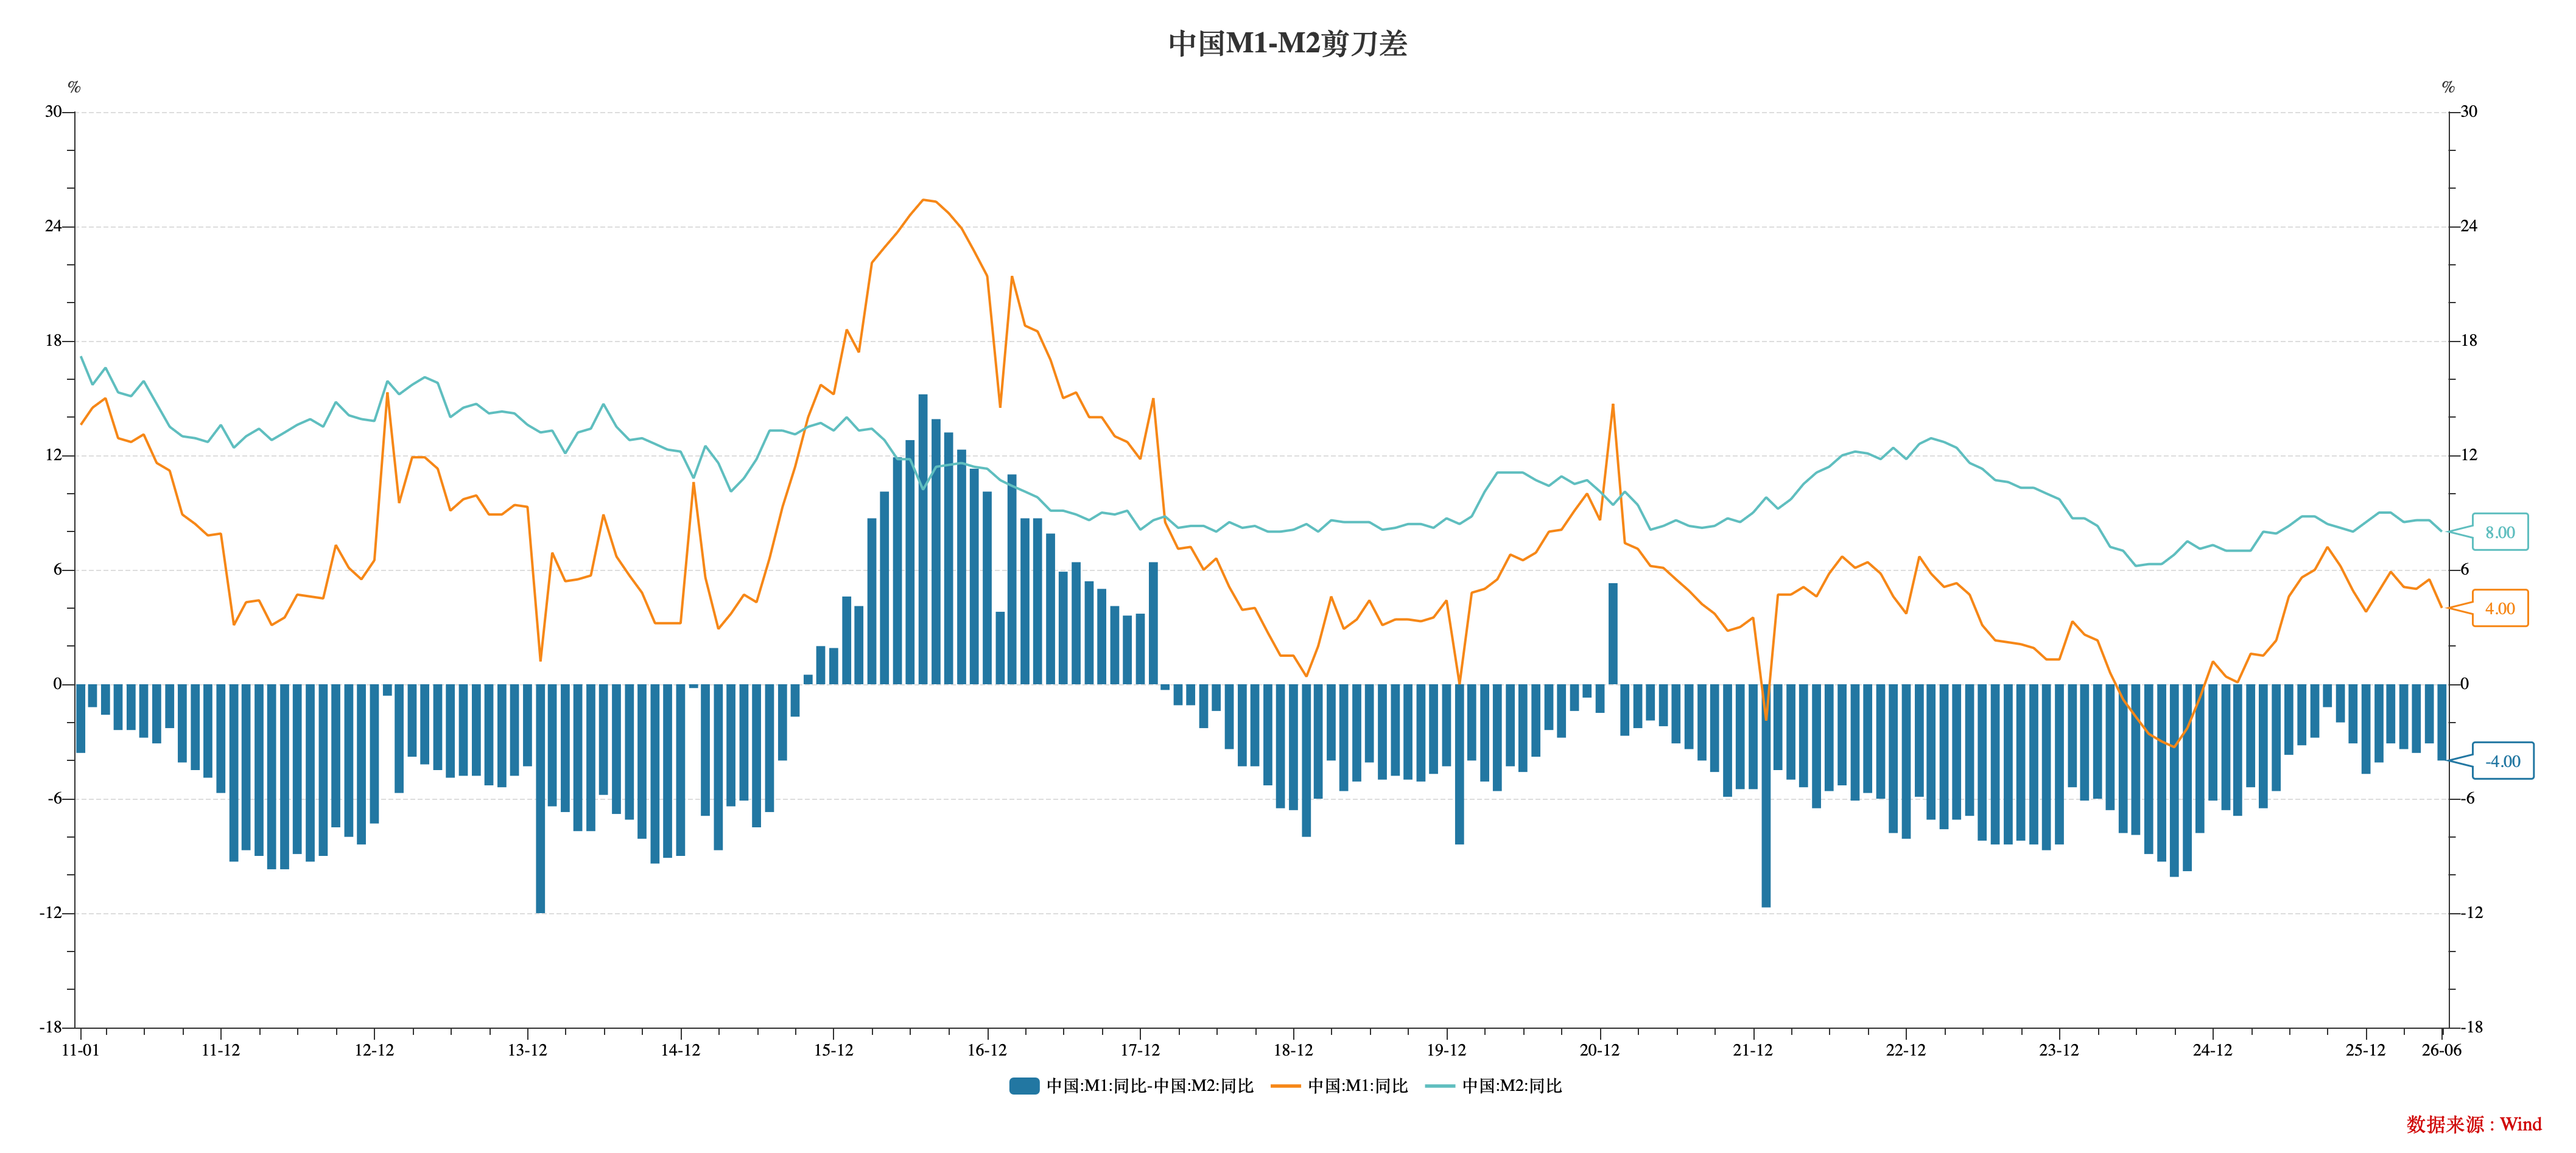Image resolution: width=2576 pixels, height=1153 pixels.
Task: Click the right axis -18 tick label
Action: (2471, 1027)
